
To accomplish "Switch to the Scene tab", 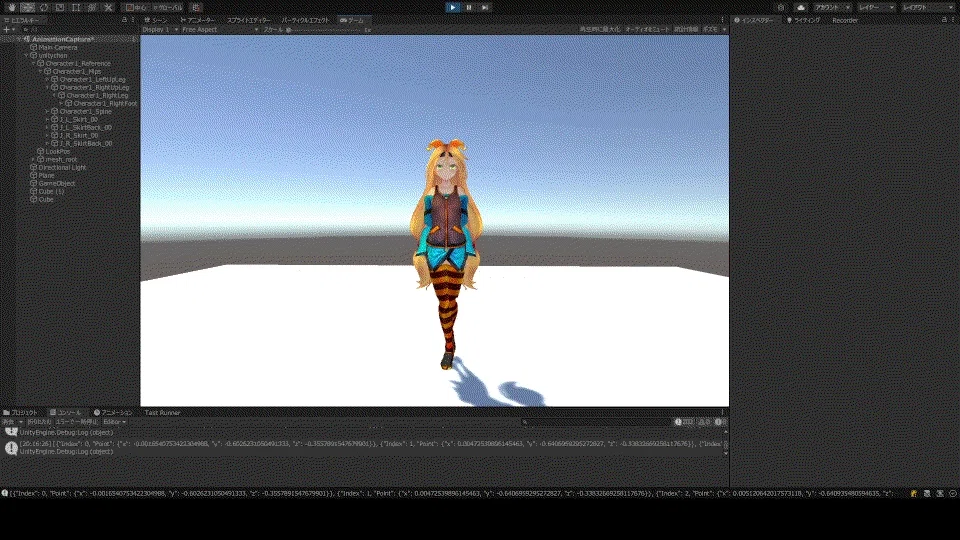I will pos(156,20).
